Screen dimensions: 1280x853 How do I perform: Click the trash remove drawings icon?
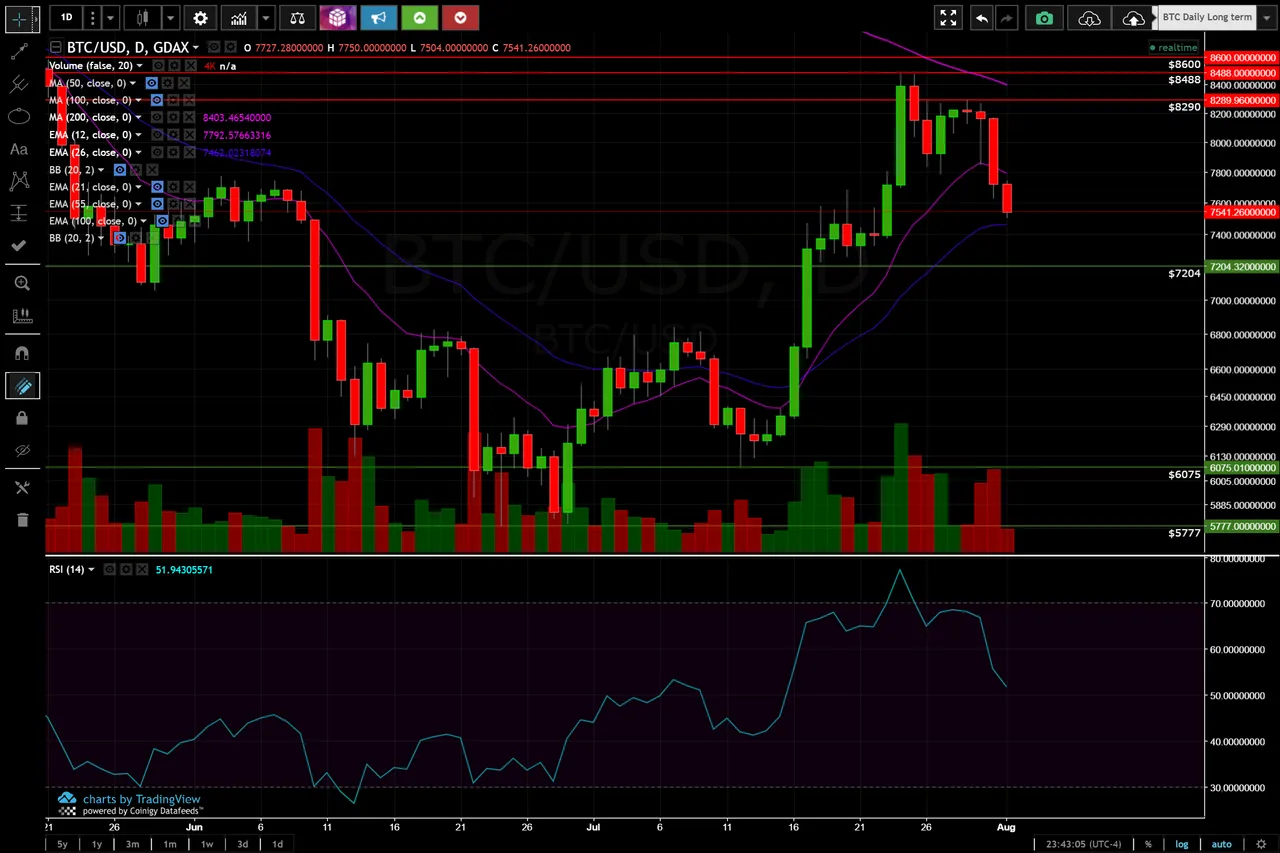(21, 519)
